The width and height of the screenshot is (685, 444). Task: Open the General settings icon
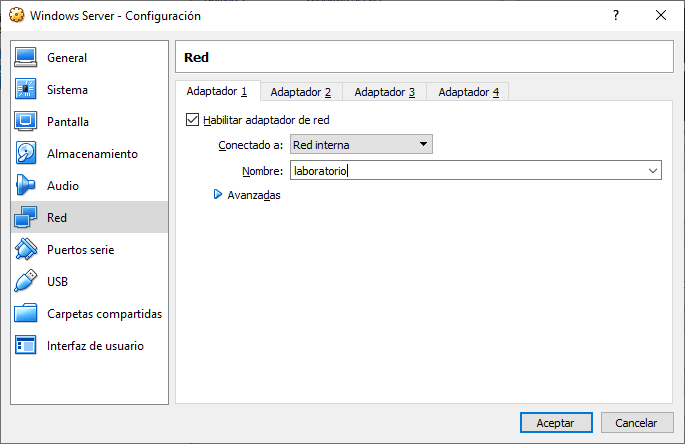point(27,58)
